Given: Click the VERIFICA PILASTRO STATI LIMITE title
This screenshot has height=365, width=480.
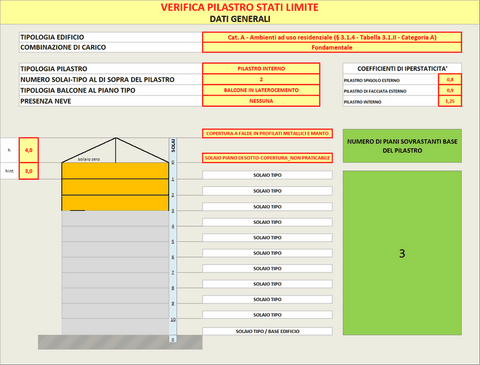Looking at the screenshot, I should 240,7.
